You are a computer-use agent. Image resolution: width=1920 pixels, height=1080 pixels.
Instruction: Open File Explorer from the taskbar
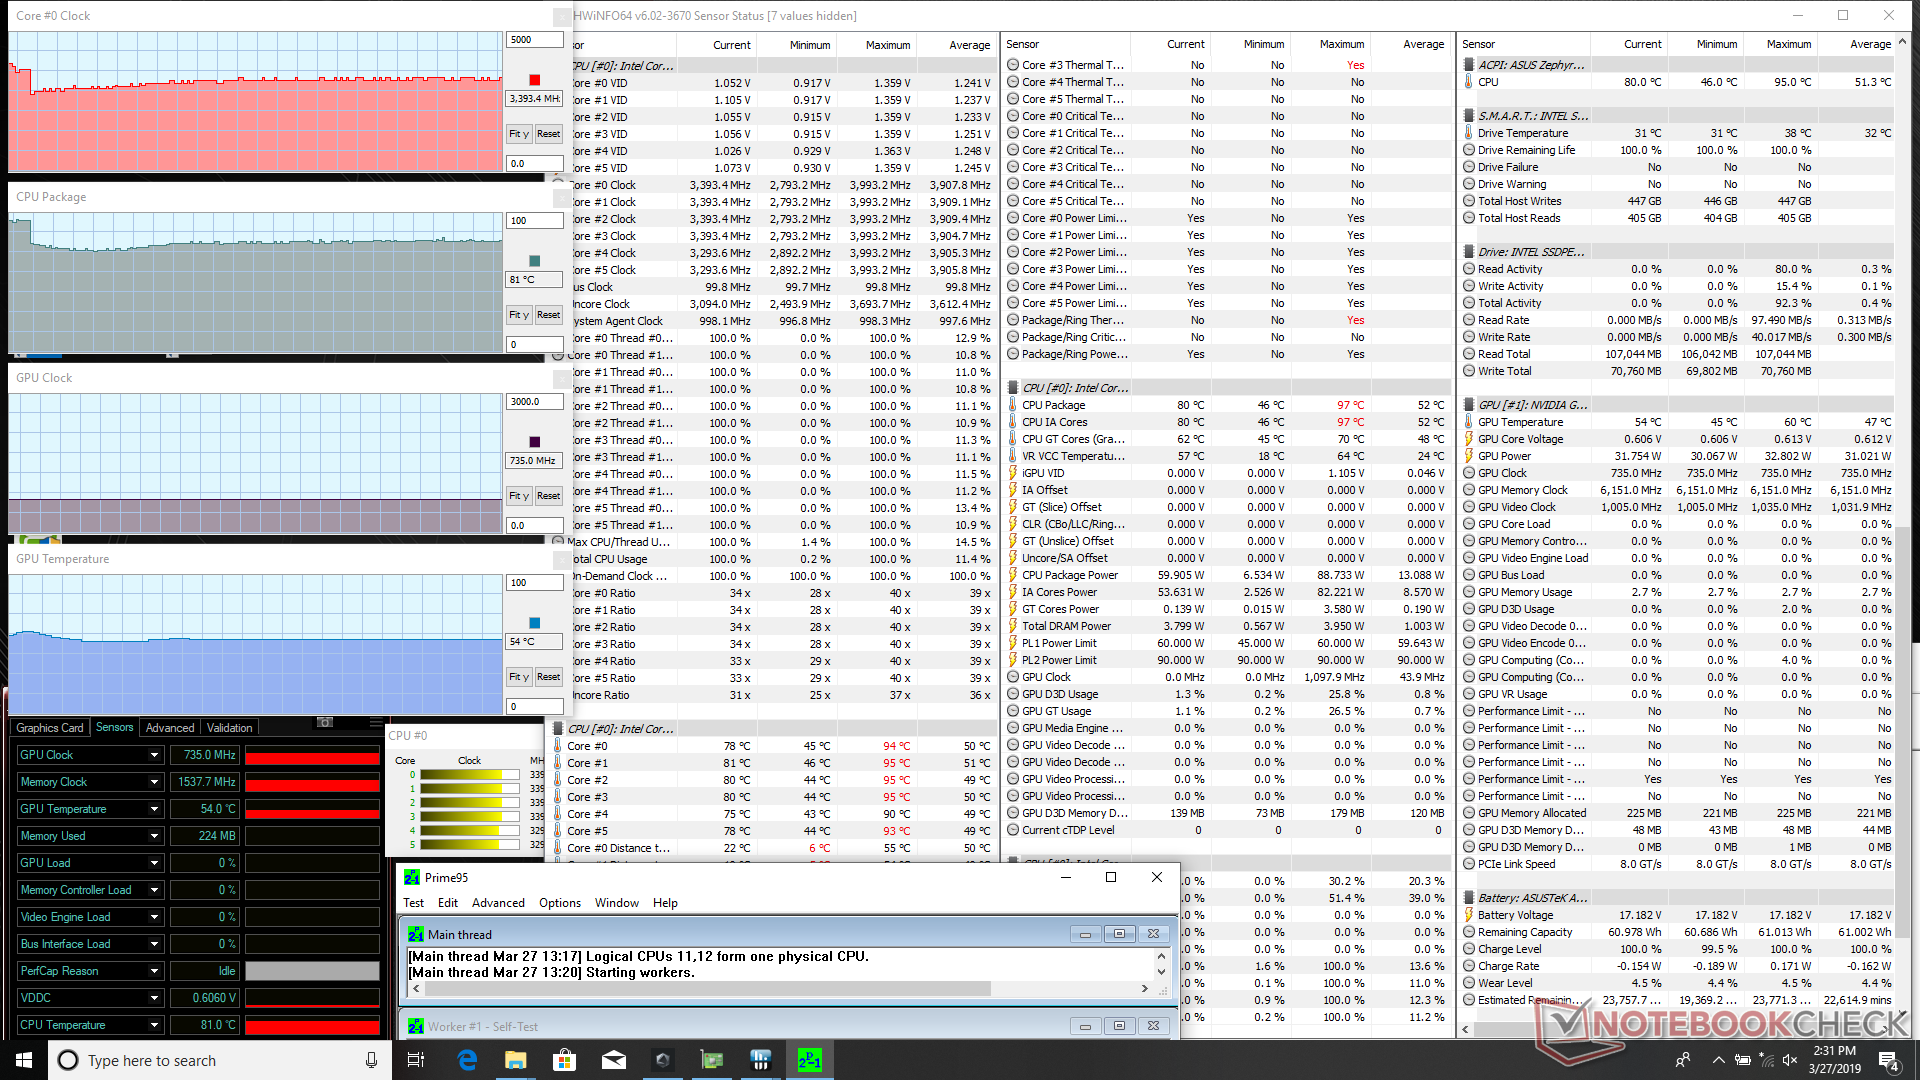tap(516, 1060)
